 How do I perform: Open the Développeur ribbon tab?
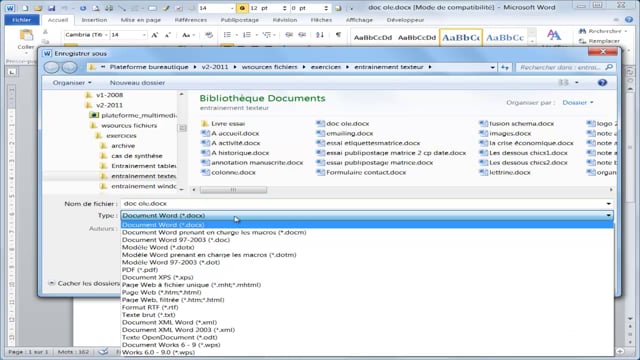coord(405,20)
